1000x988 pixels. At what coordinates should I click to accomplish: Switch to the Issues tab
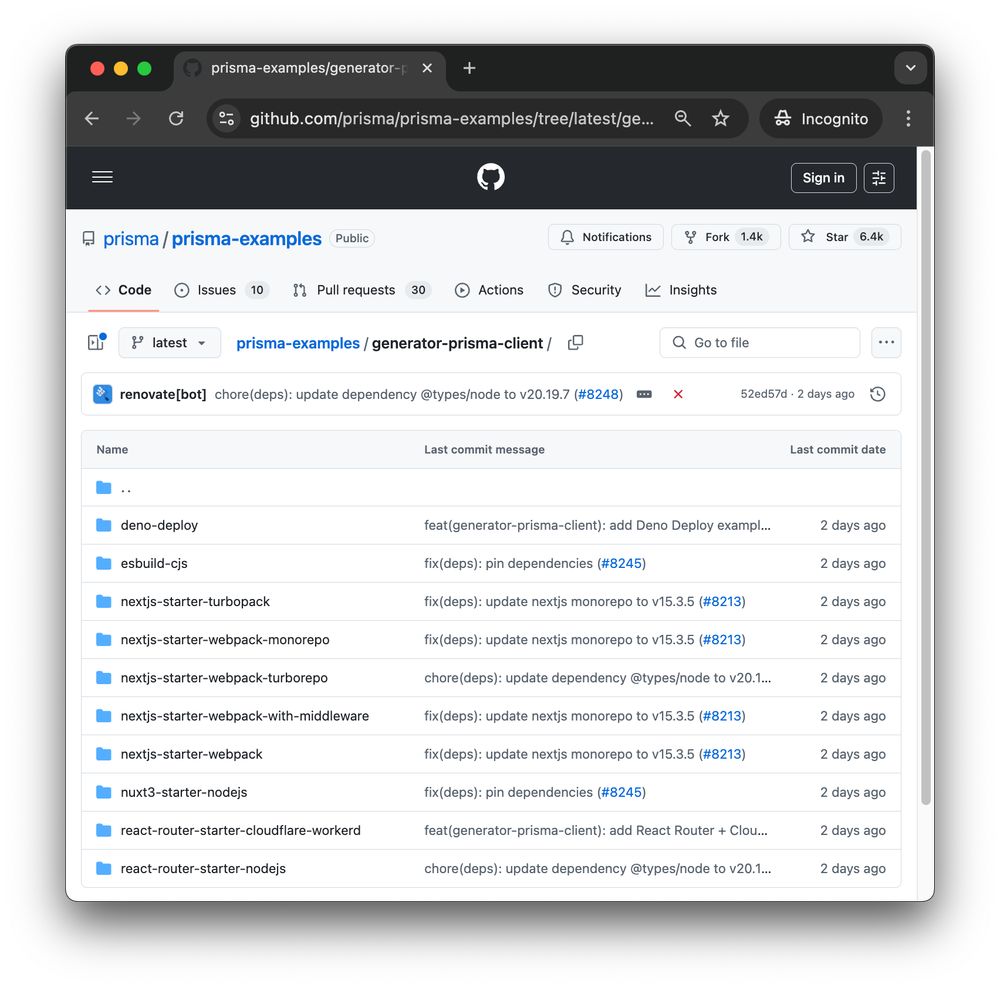click(x=221, y=290)
